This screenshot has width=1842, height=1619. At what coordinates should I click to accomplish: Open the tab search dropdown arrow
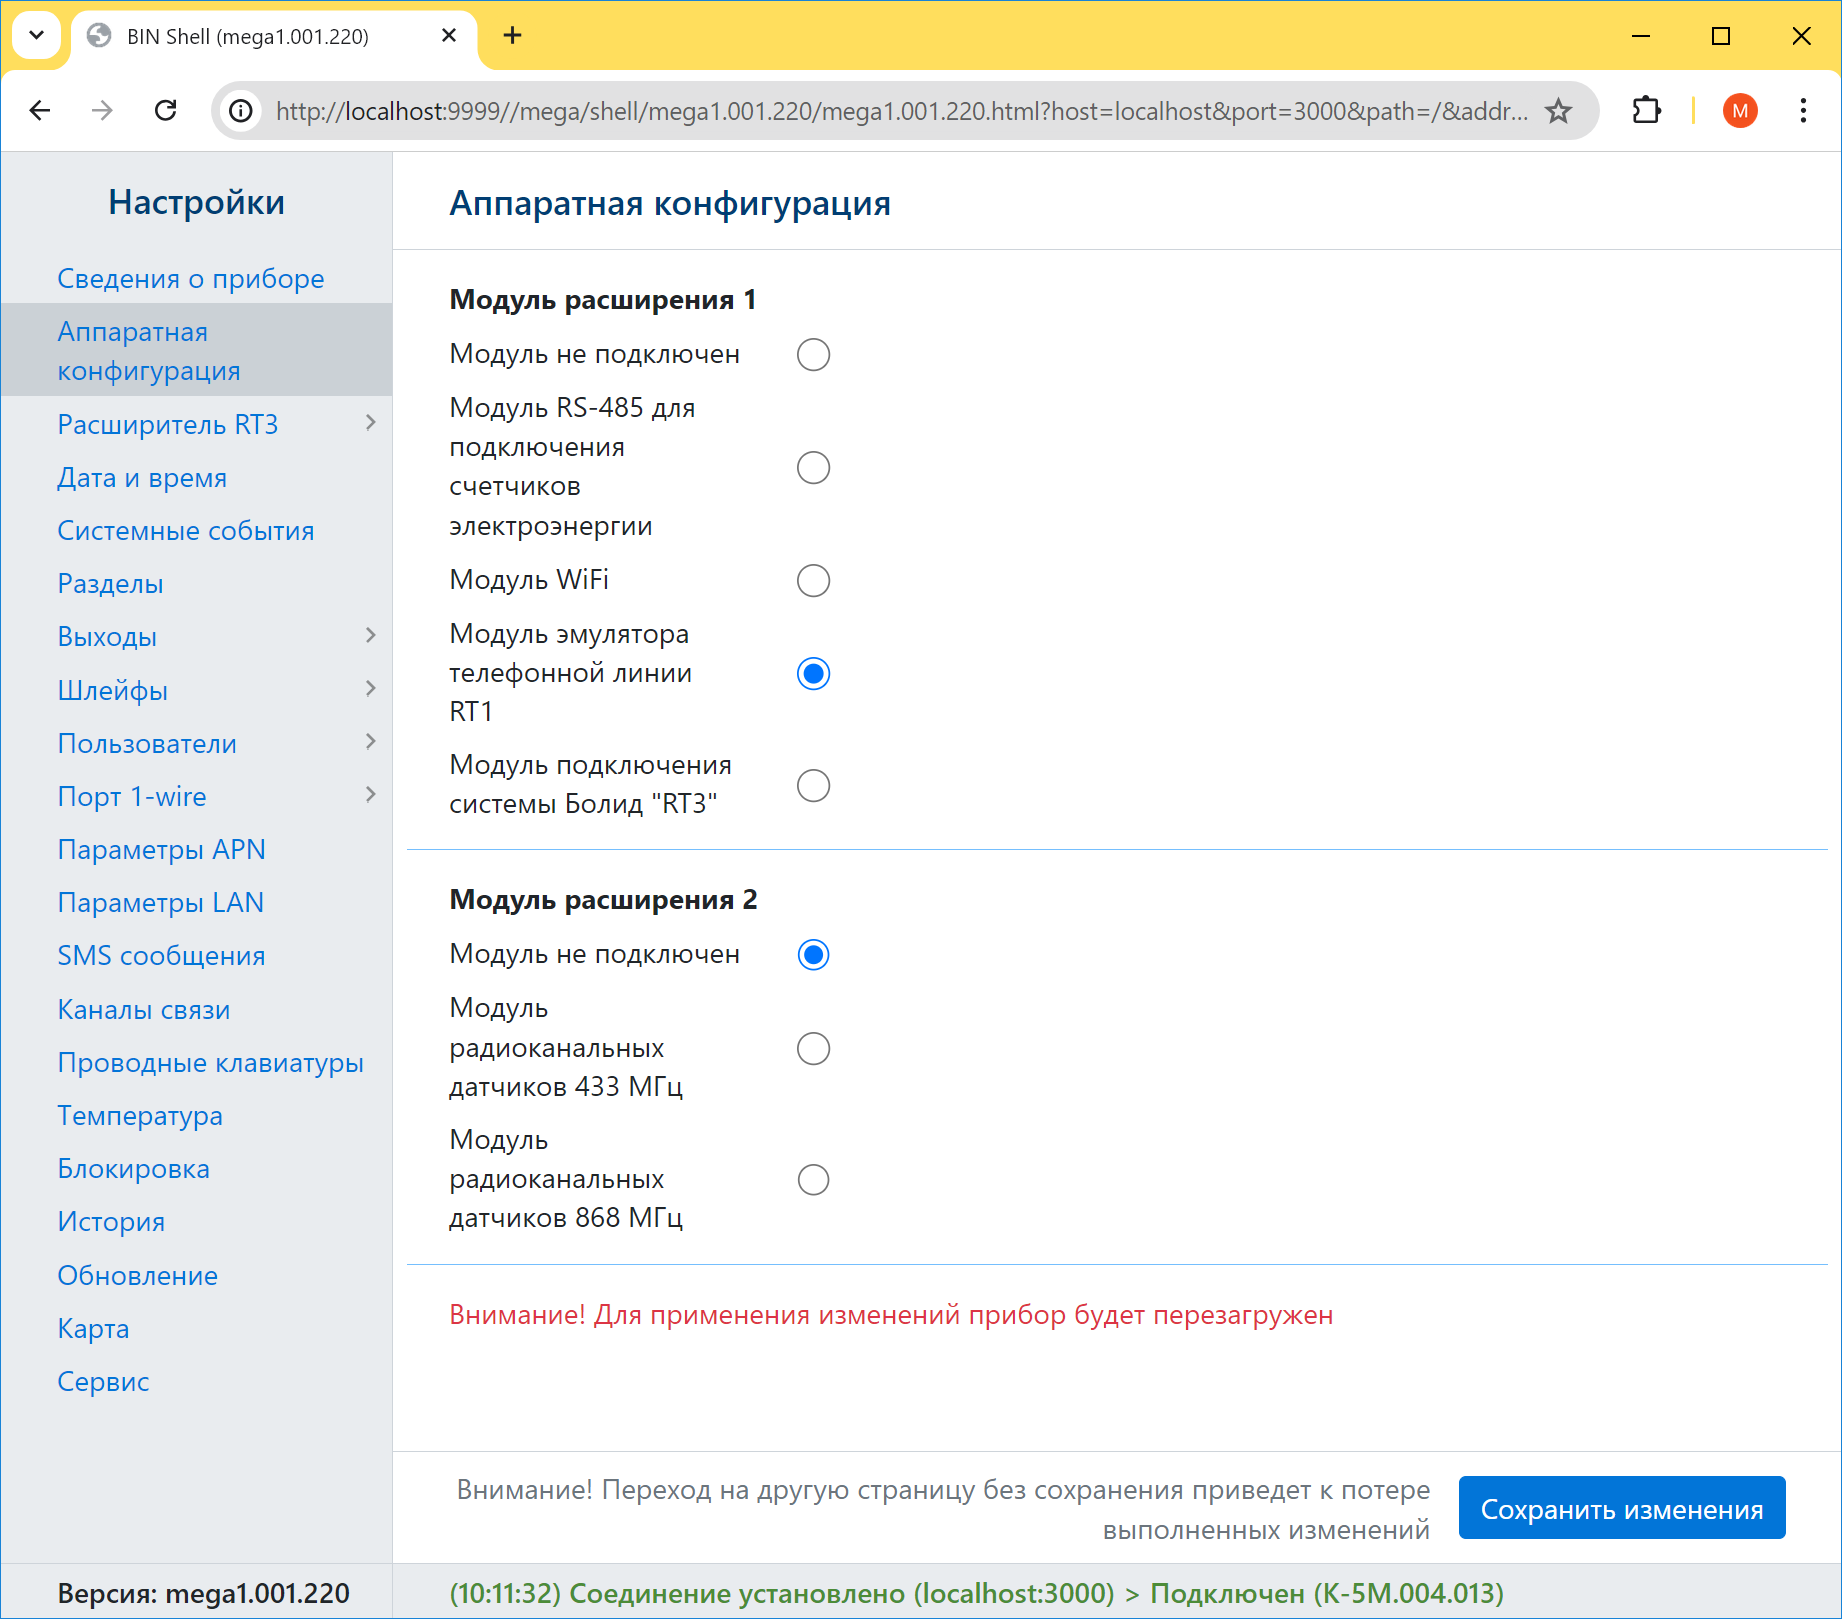pyautogui.click(x=37, y=36)
